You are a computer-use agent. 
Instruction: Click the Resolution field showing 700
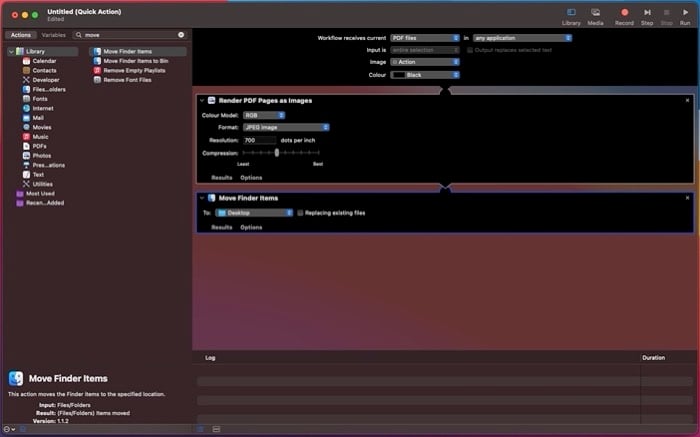pyautogui.click(x=260, y=140)
